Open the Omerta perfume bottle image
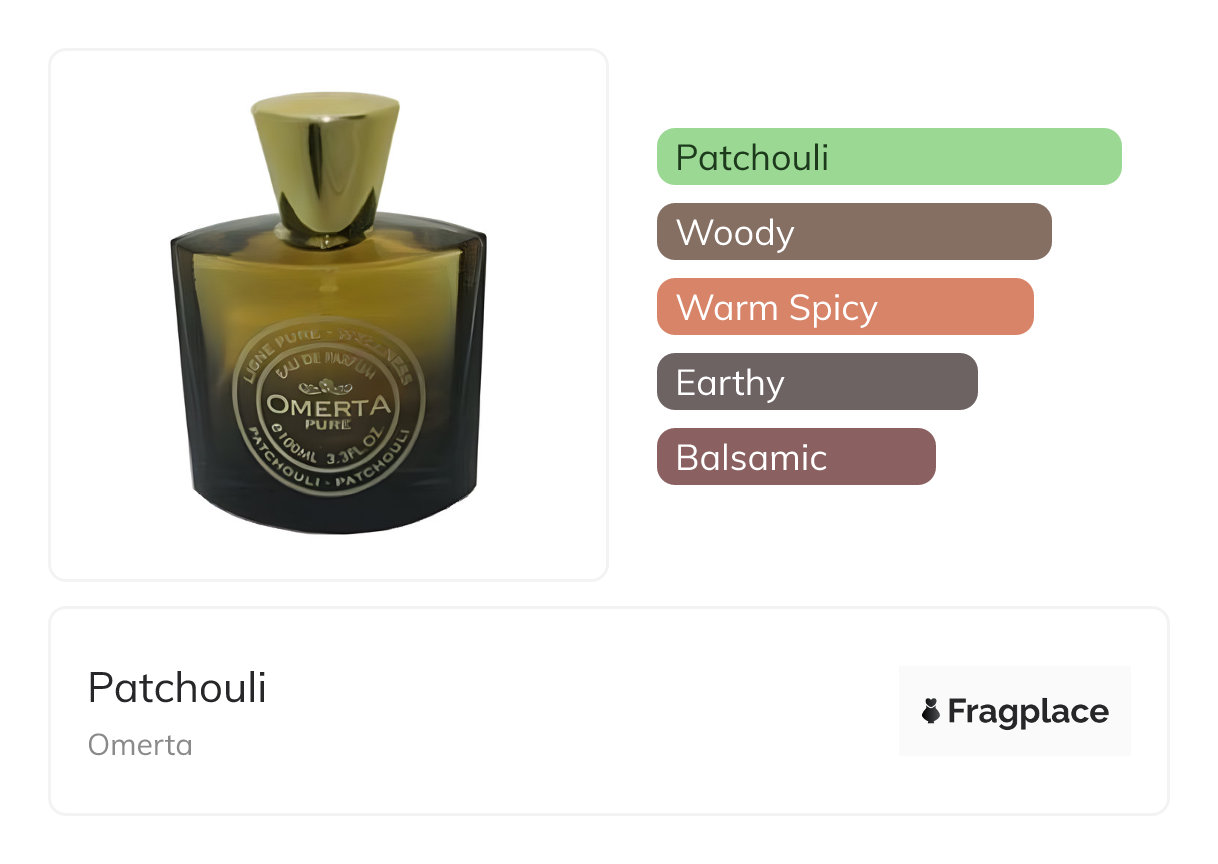Image resolution: width=1218 pixels, height=864 pixels. pyautogui.click(x=328, y=314)
